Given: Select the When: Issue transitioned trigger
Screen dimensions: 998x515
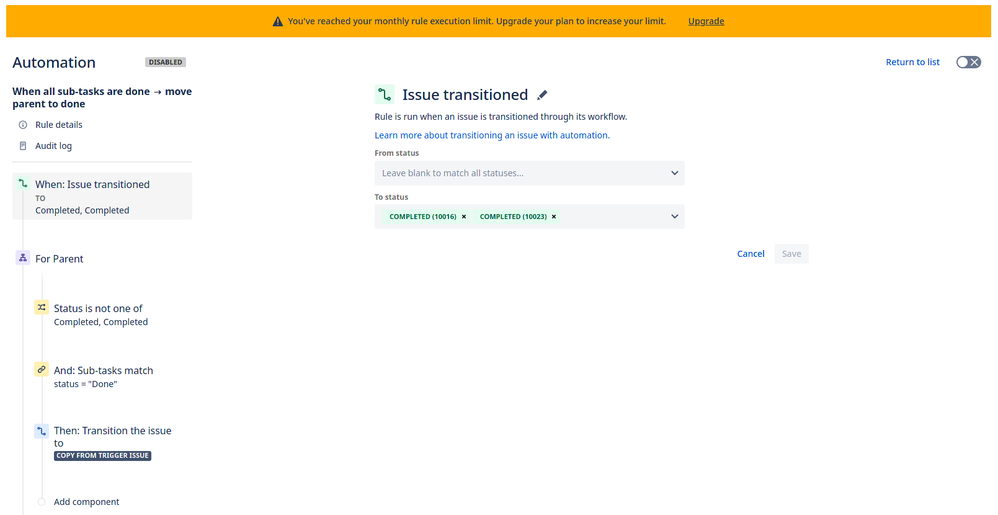Looking at the screenshot, I should [x=102, y=196].
